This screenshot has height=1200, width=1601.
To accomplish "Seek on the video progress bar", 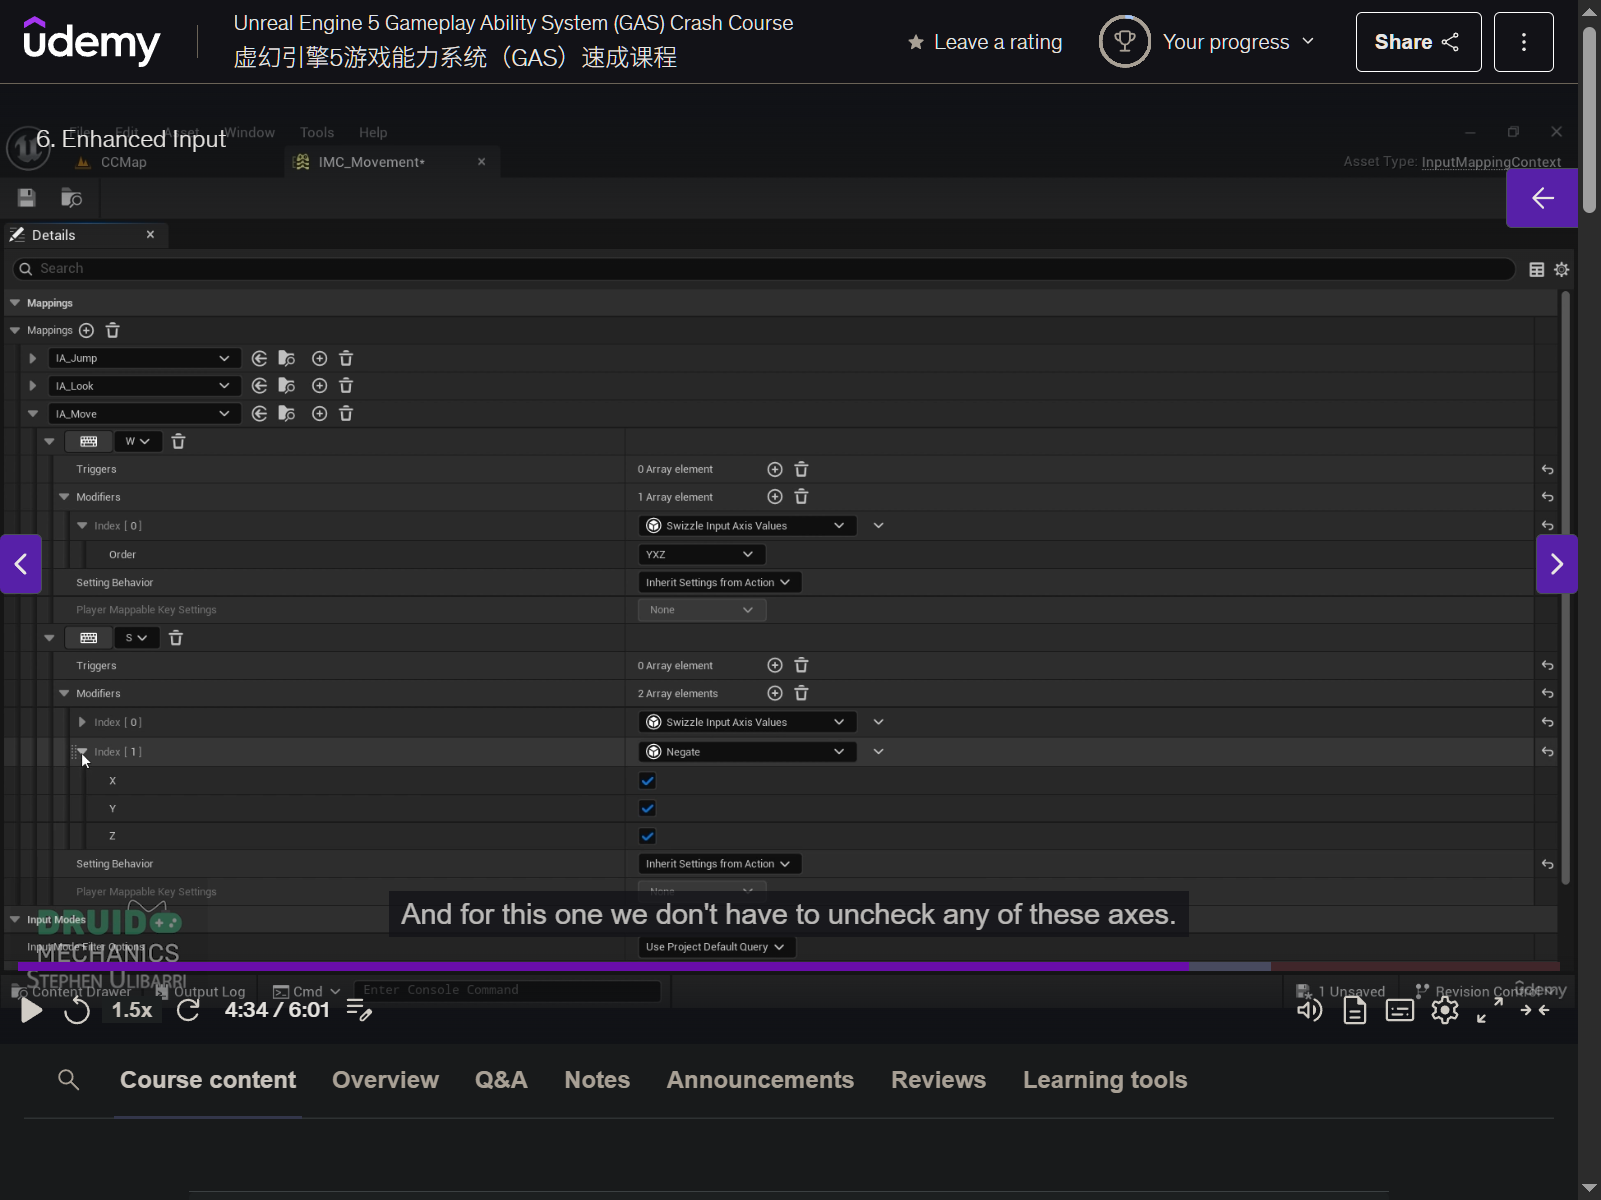I will (x=789, y=967).
